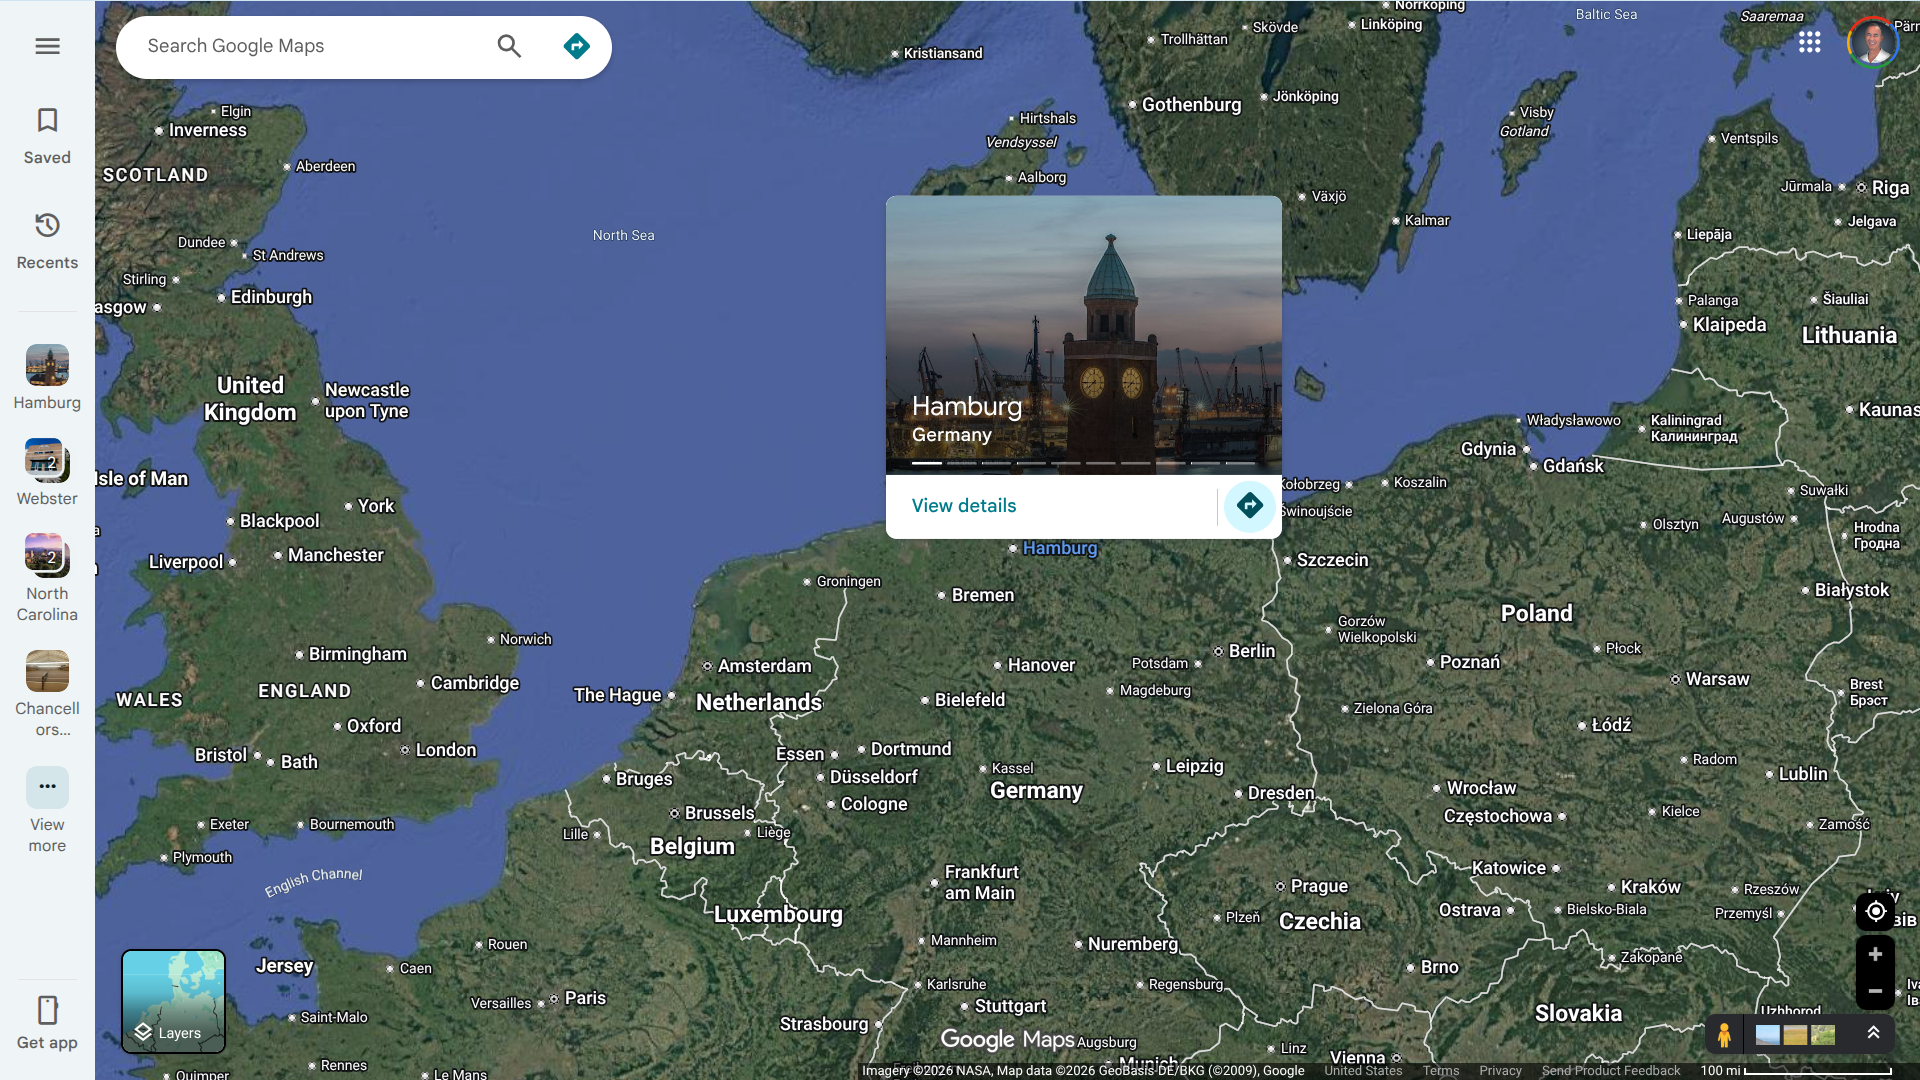Screen dimensions: 1920x1080
Task: Open the Google apps grid
Action: click(1809, 42)
